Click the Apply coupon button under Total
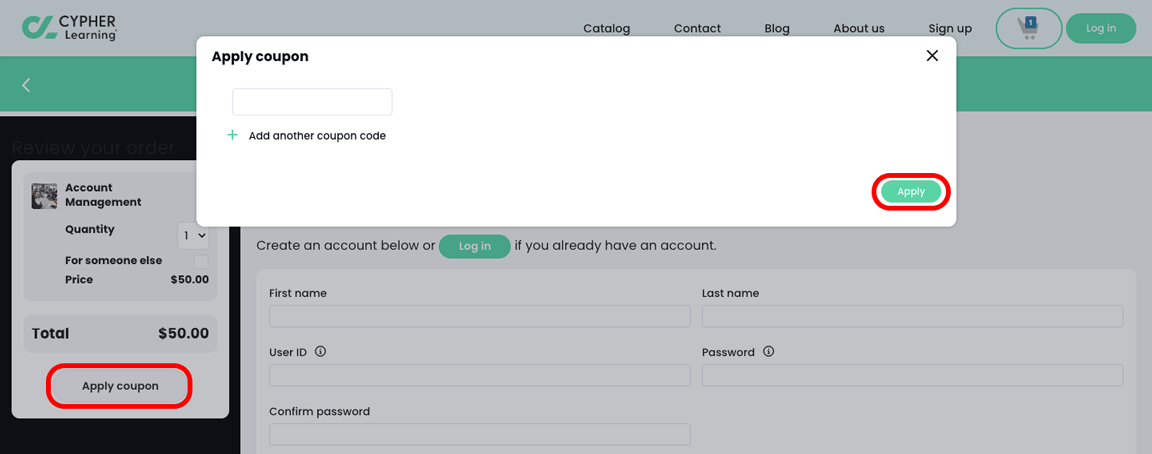Screen dimensions: 1152x454 tap(120, 386)
